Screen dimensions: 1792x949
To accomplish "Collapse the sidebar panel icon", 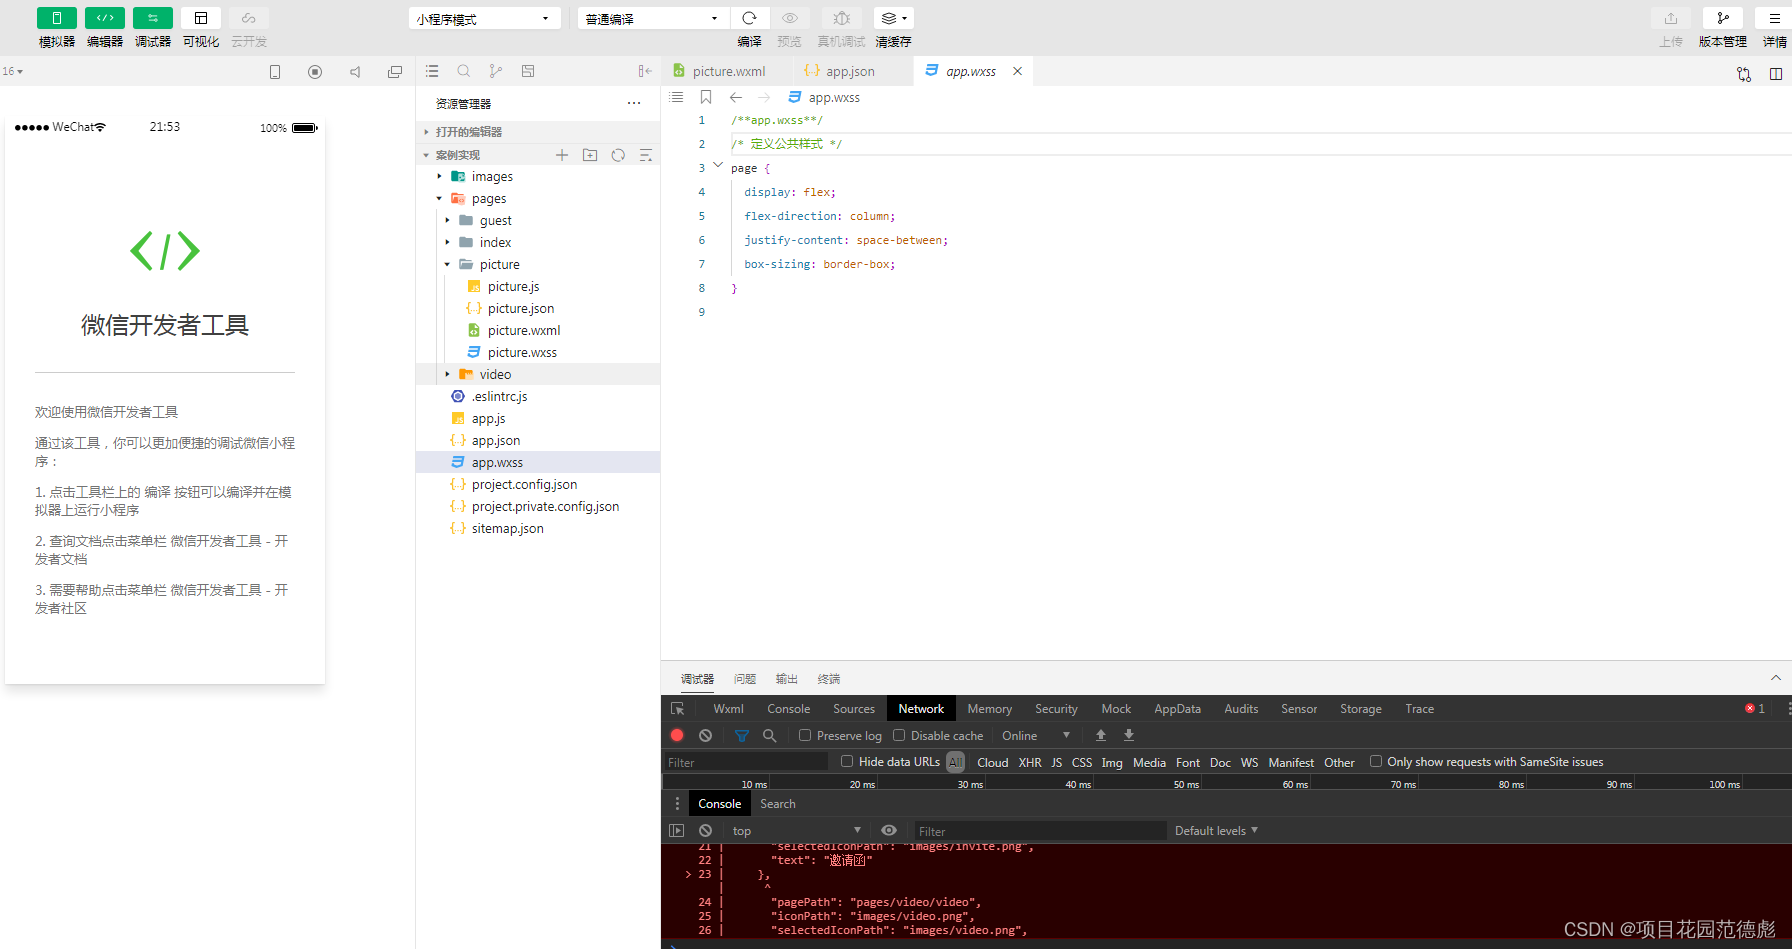I will [645, 71].
